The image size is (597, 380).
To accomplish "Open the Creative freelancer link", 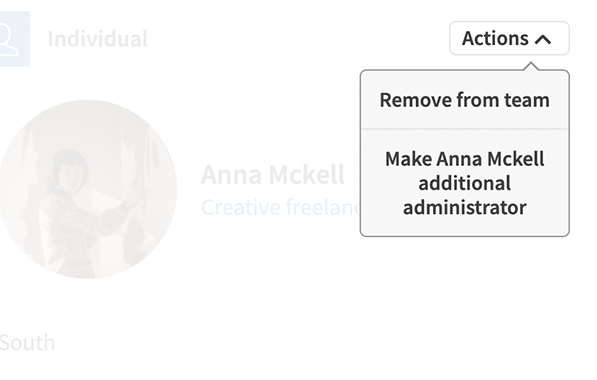I will 281,208.
